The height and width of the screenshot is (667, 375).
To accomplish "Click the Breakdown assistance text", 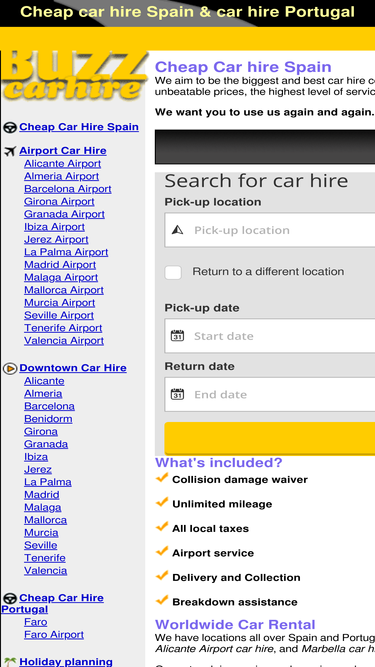I will [235, 602].
